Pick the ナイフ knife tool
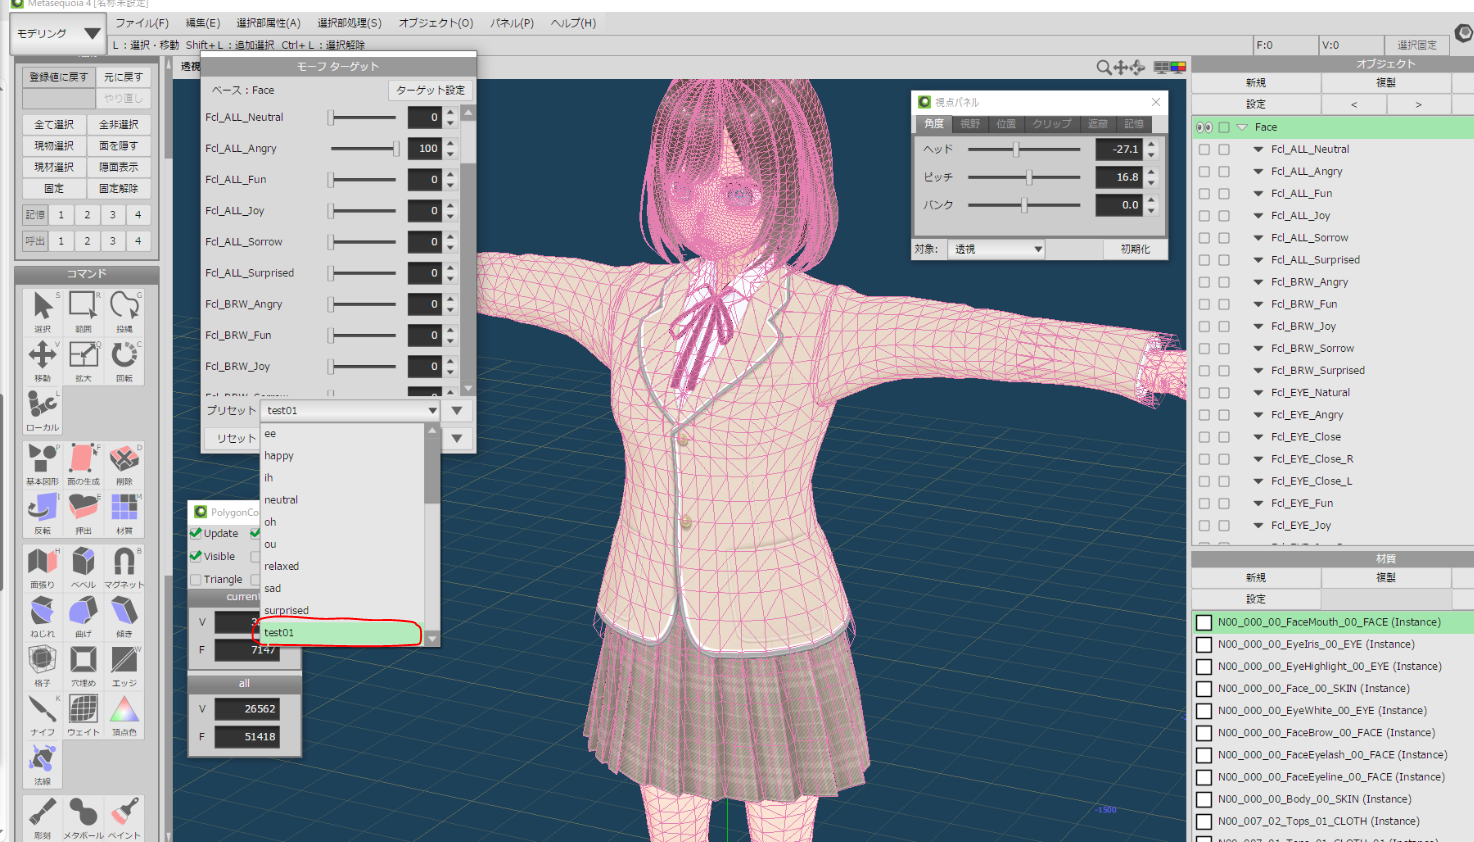This screenshot has width=1474, height=842. coord(42,714)
